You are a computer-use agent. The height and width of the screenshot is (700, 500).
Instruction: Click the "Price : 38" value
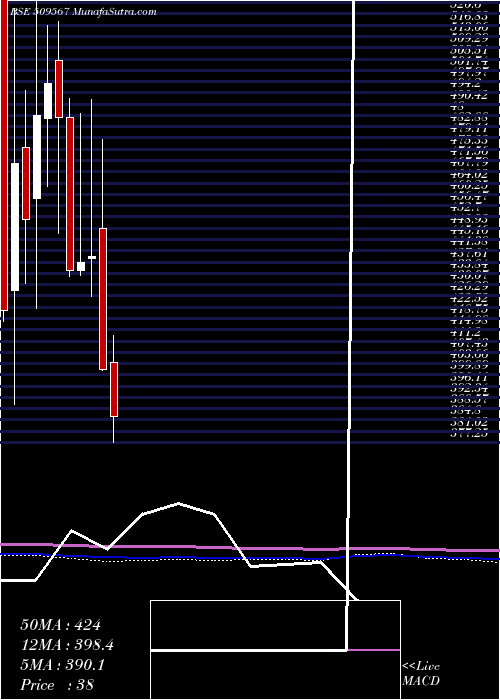pyautogui.click(x=58, y=685)
